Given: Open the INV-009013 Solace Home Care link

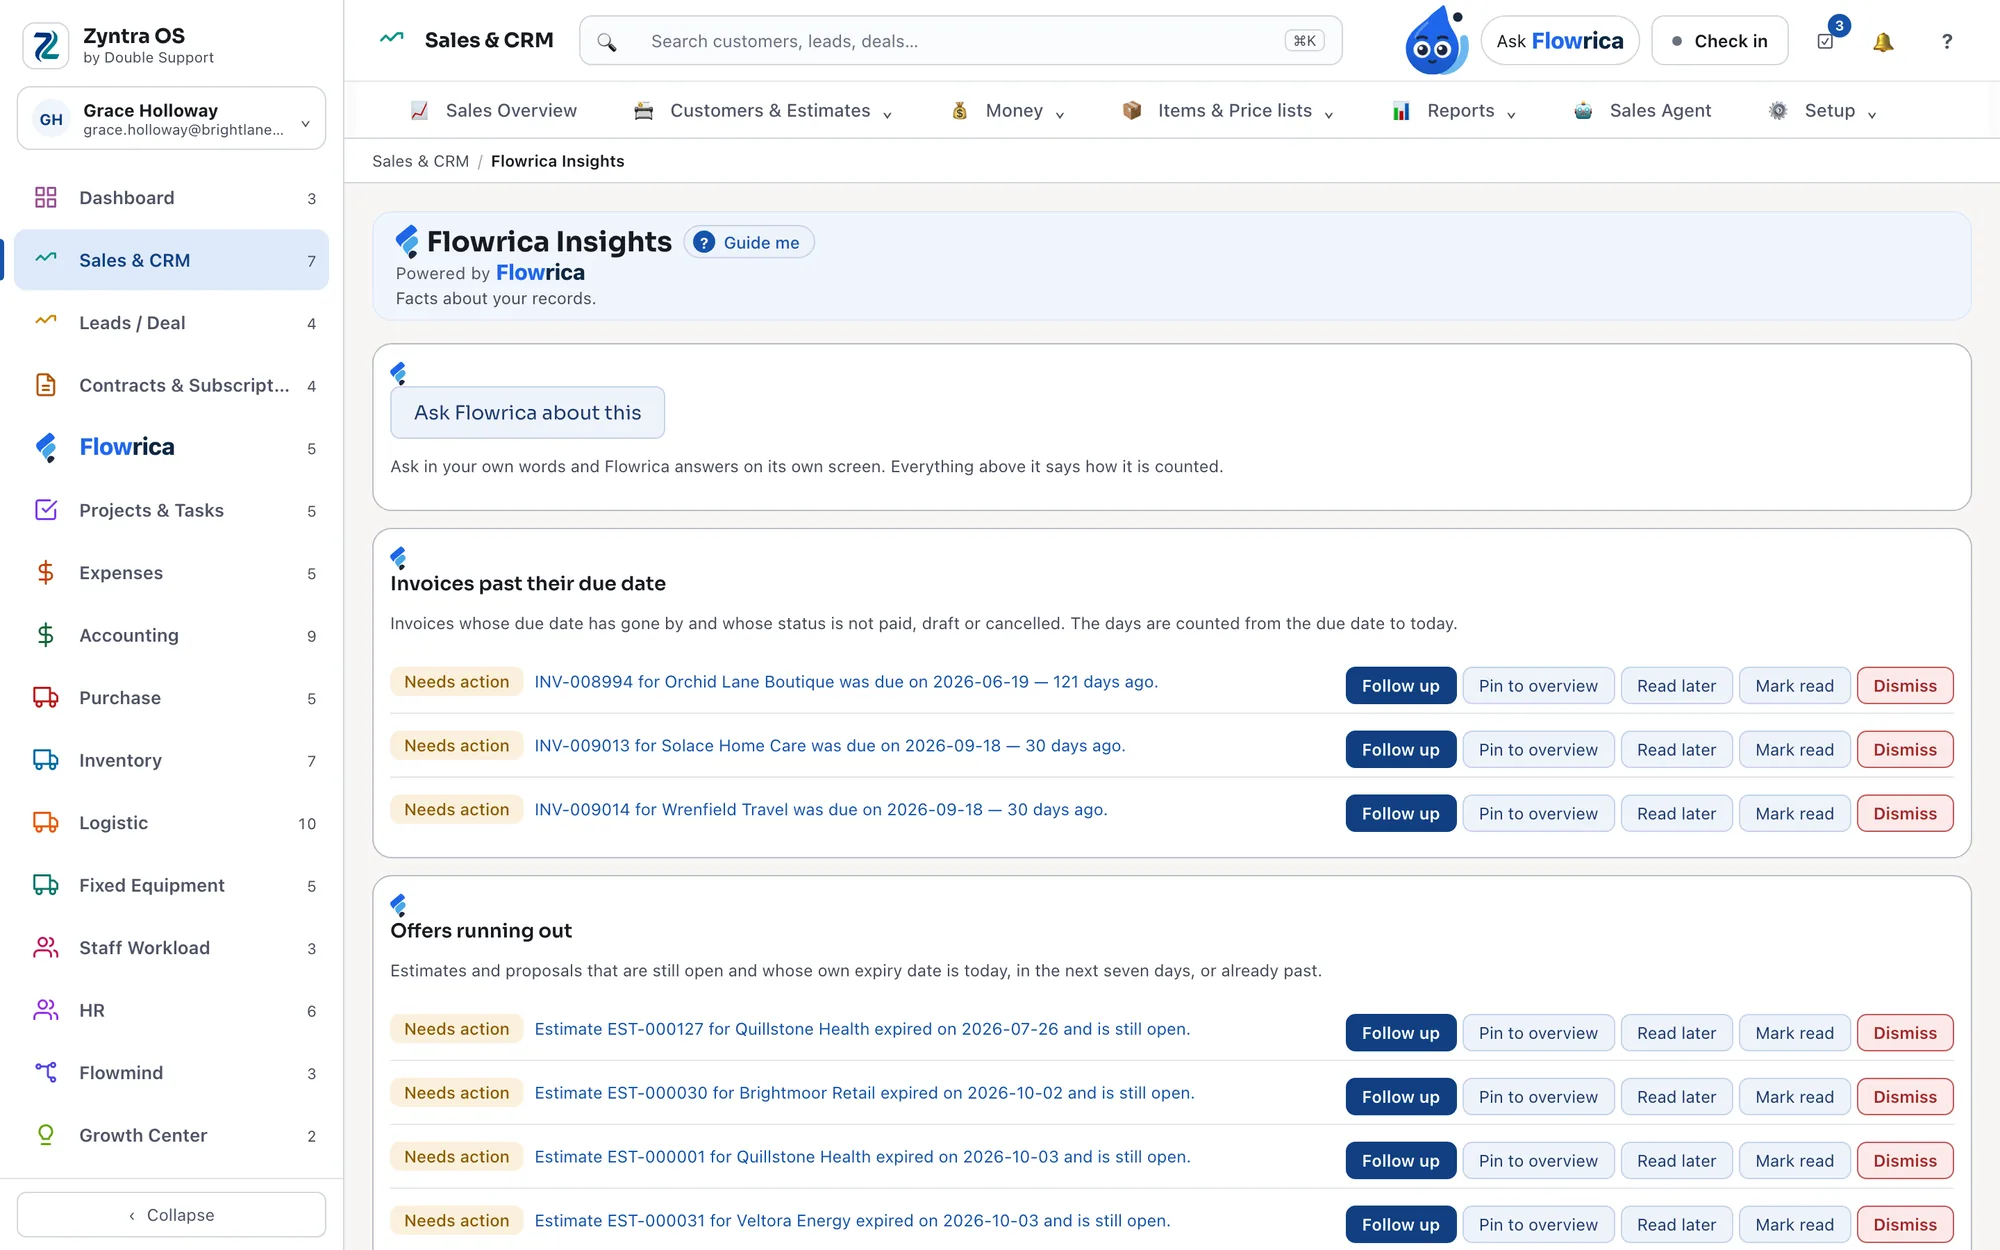Looking at the screenshot, I should (830, 746).
